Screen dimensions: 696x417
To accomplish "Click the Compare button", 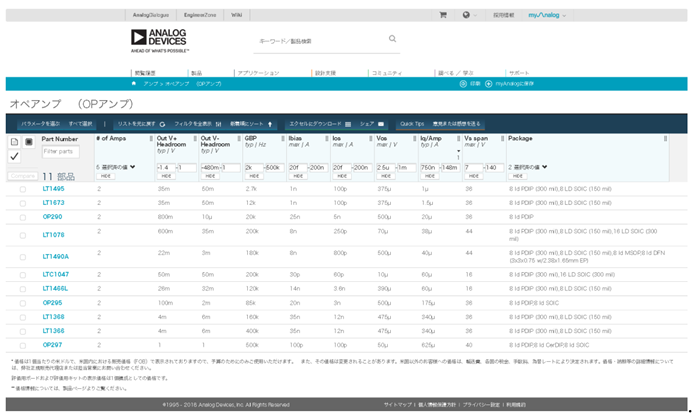I will (23, 176).
